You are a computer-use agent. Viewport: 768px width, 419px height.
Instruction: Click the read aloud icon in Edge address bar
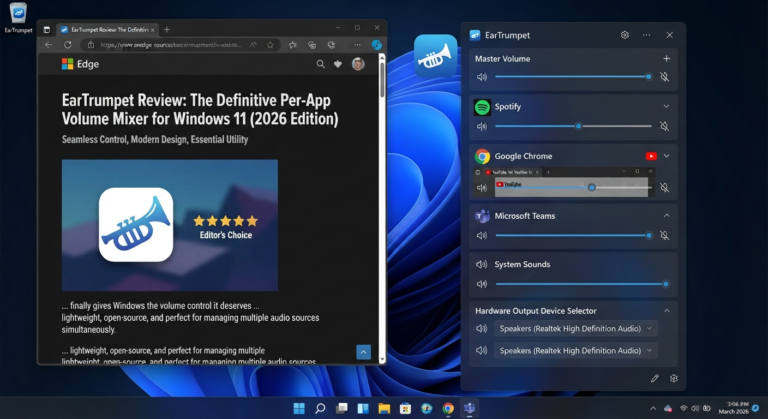click(253, 45)
